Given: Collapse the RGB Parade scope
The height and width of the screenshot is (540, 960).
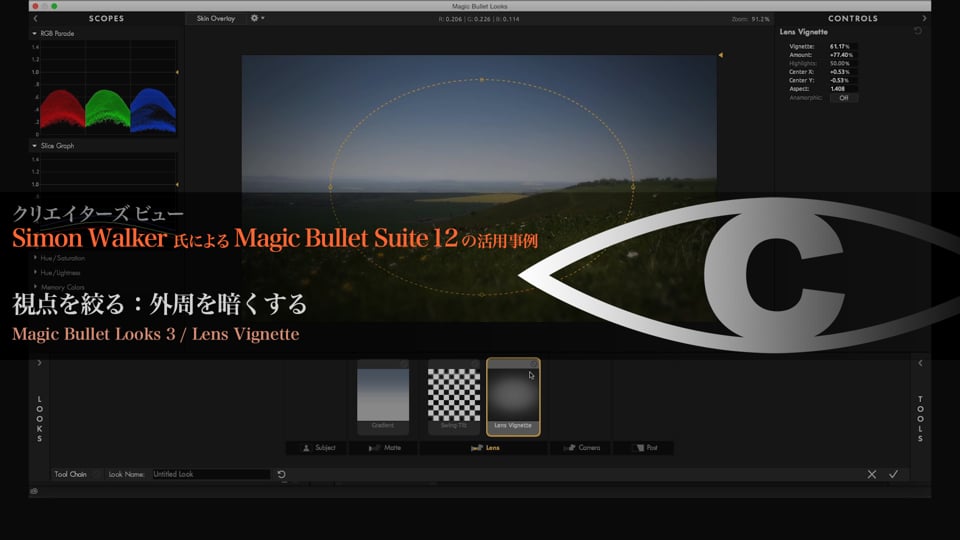Looking at the screenshot, I should (34, 34).
